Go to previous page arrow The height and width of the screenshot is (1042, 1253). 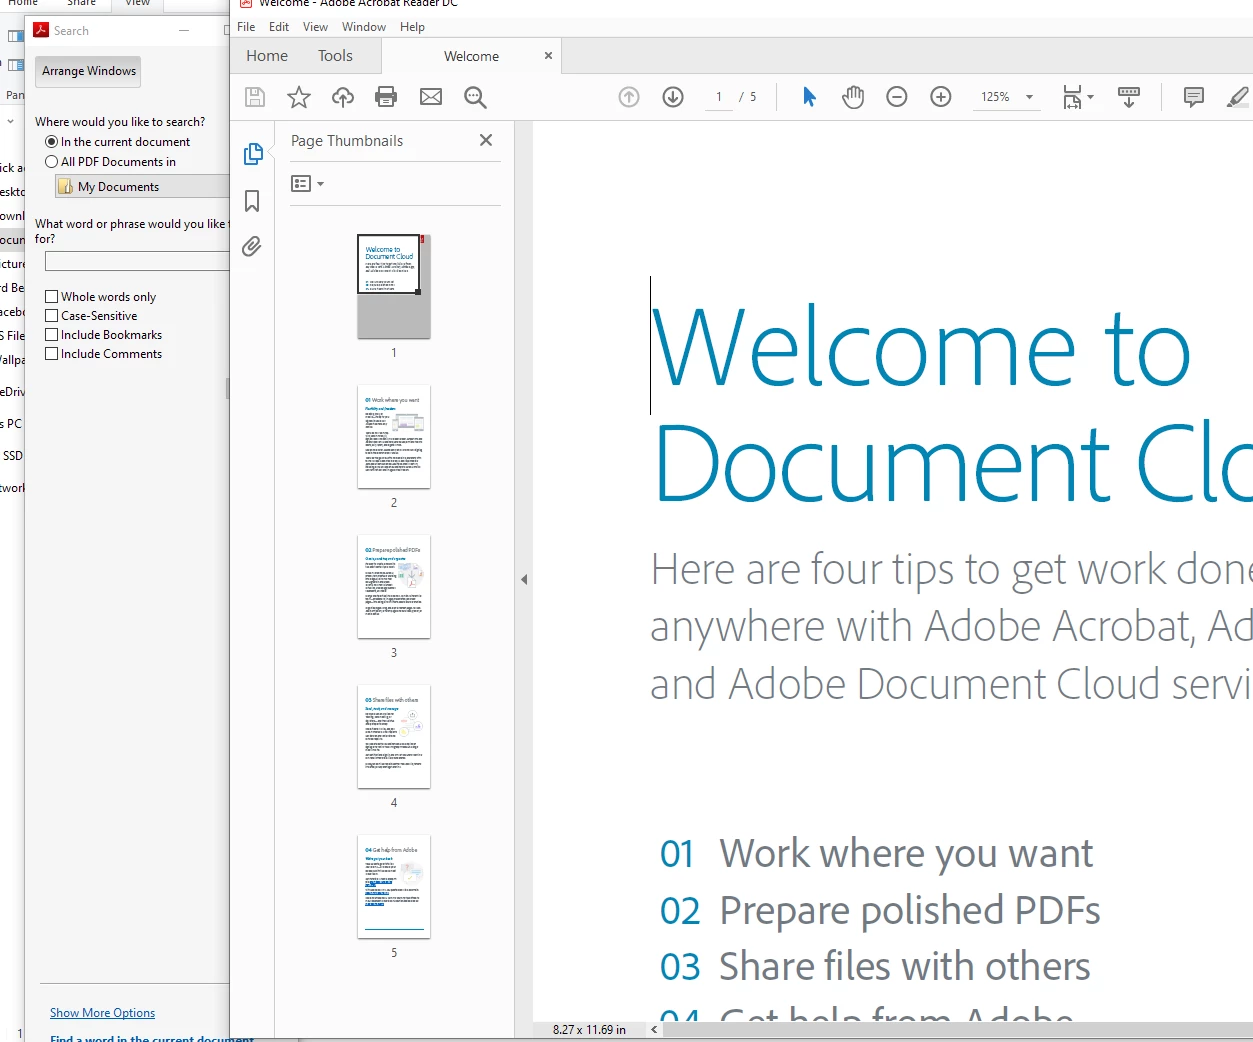(629, 97)
